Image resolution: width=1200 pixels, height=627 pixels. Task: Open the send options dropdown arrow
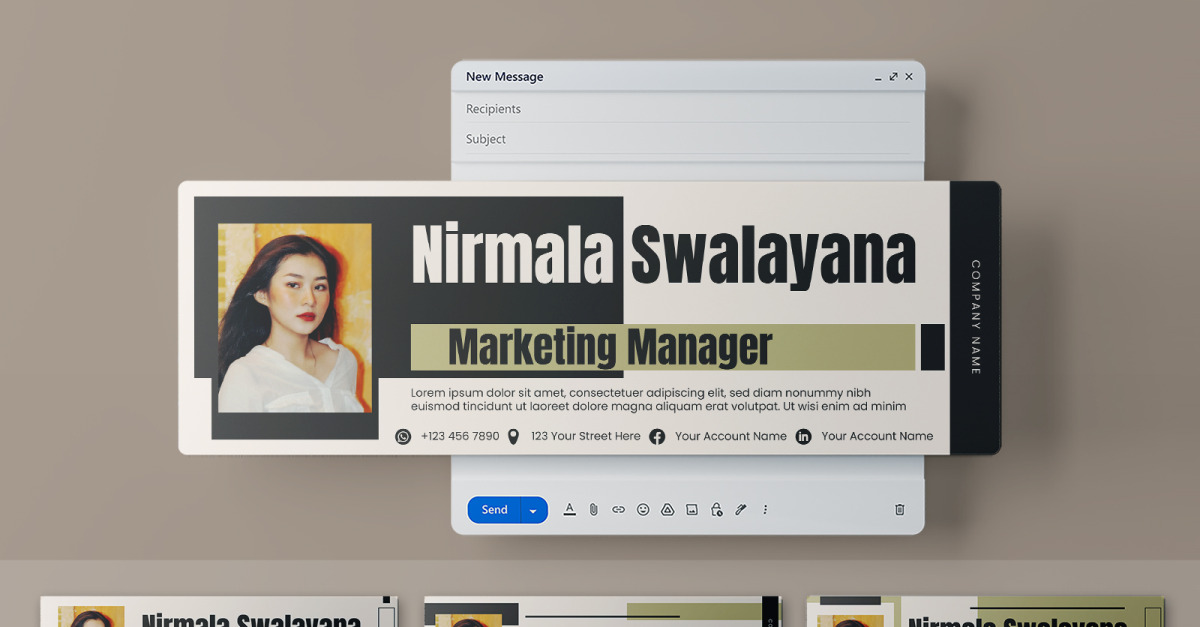click(534, 510)
